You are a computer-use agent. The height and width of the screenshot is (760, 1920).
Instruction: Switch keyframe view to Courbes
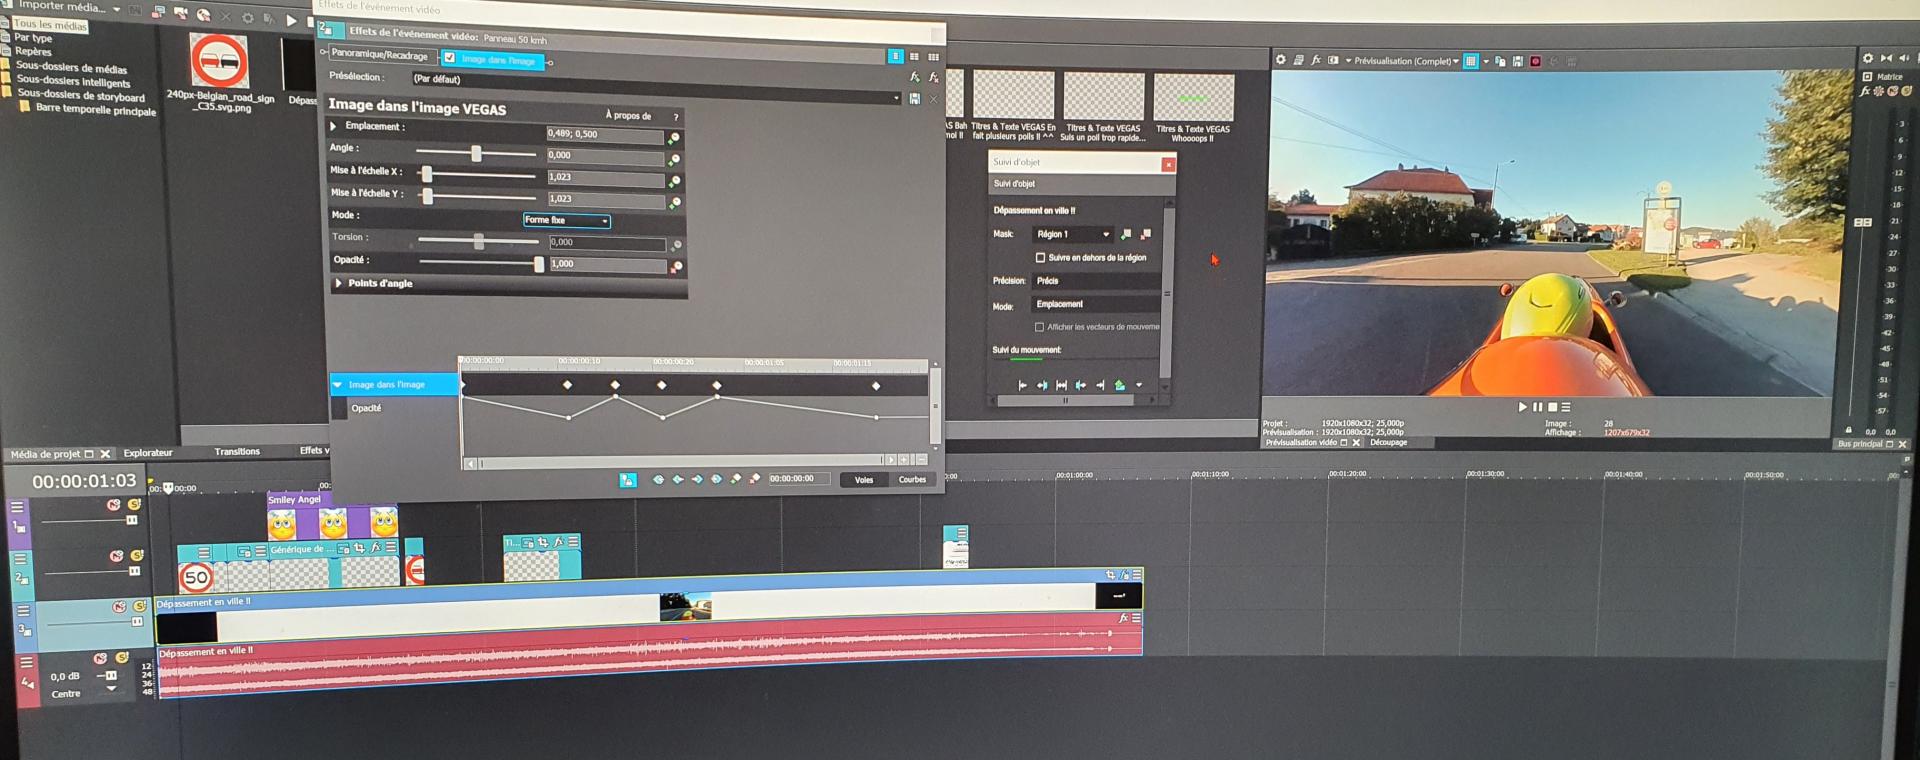[x=912, y=480]
